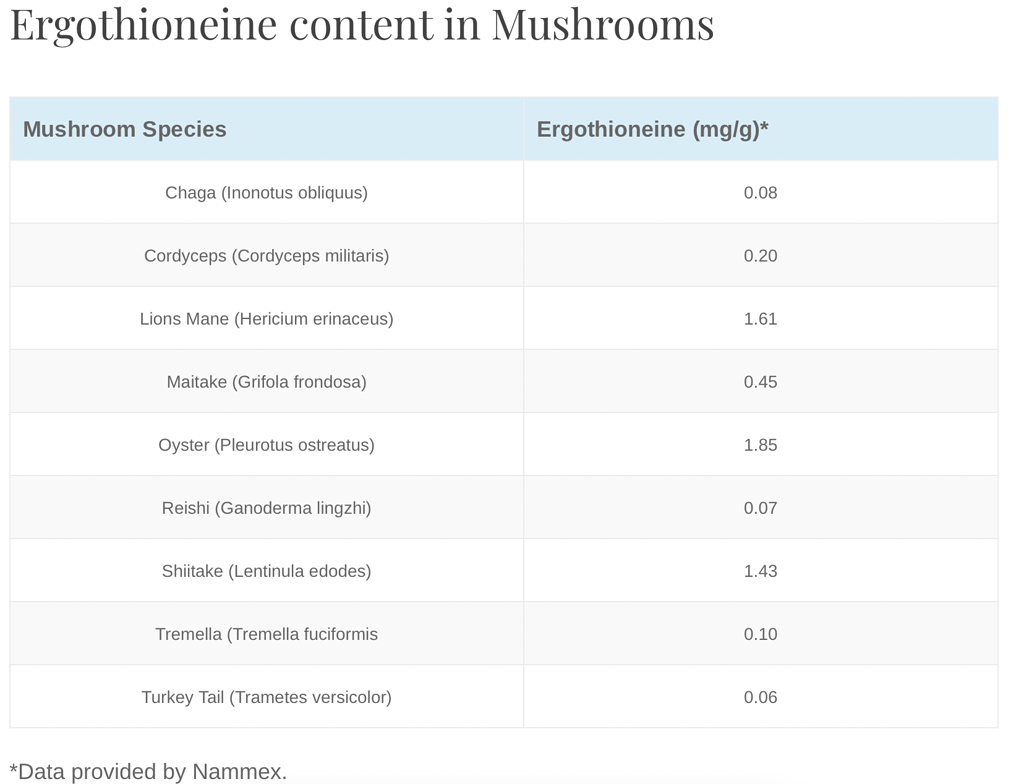Viewport: 1024px width, 784px height.
Task: Click the 0.20 value for Cordyceps
Action: point(761,255)
